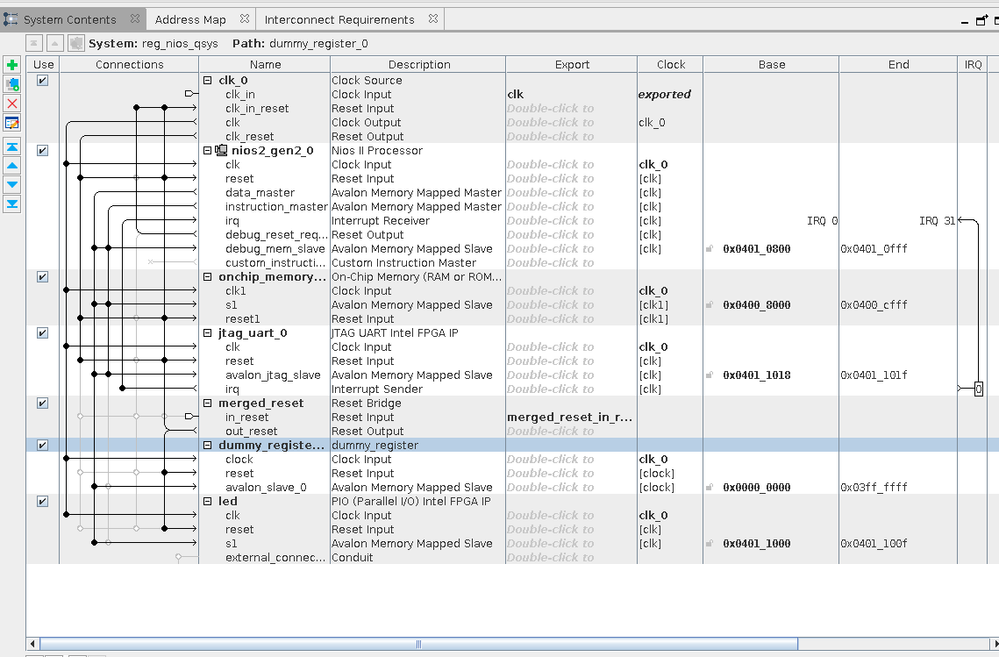Disable the Use checkbox for led
The width and height of the screenshot is (999, 657).
(42, 502)
